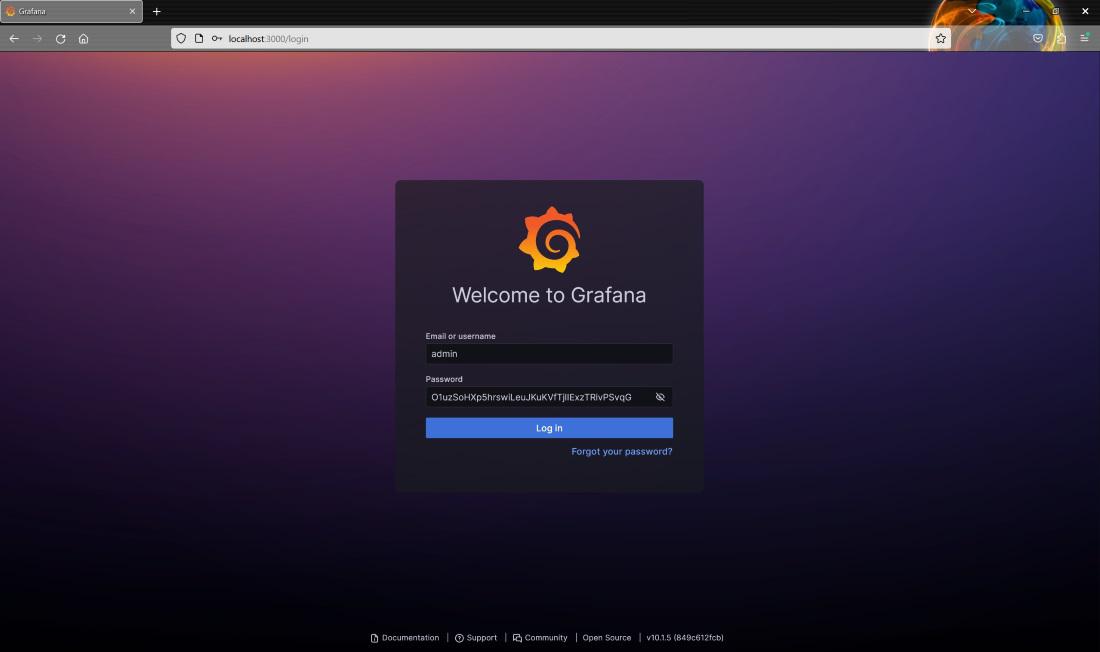Open the Save to Pocket icon
The height and width of the screenshot is (652, 1100).
1038,39
